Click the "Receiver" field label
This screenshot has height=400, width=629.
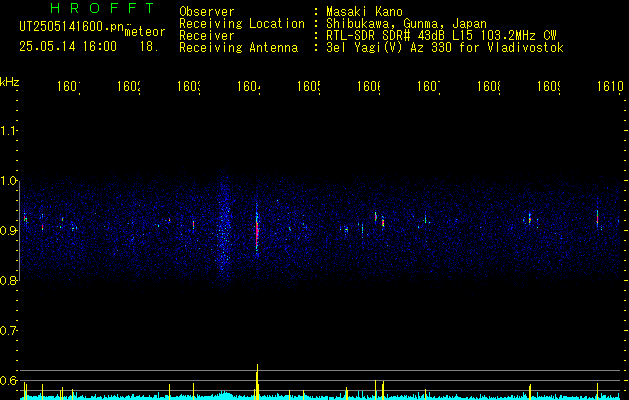(x=207, y=36)
